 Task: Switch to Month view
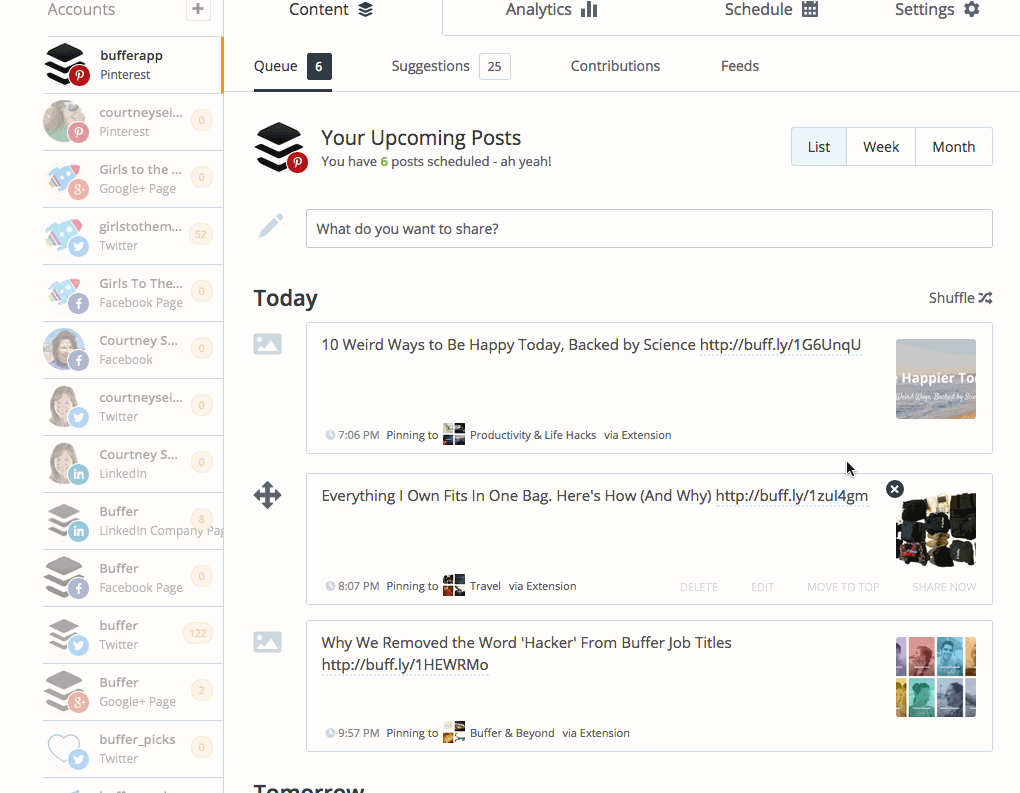click(x=954, y=147)
